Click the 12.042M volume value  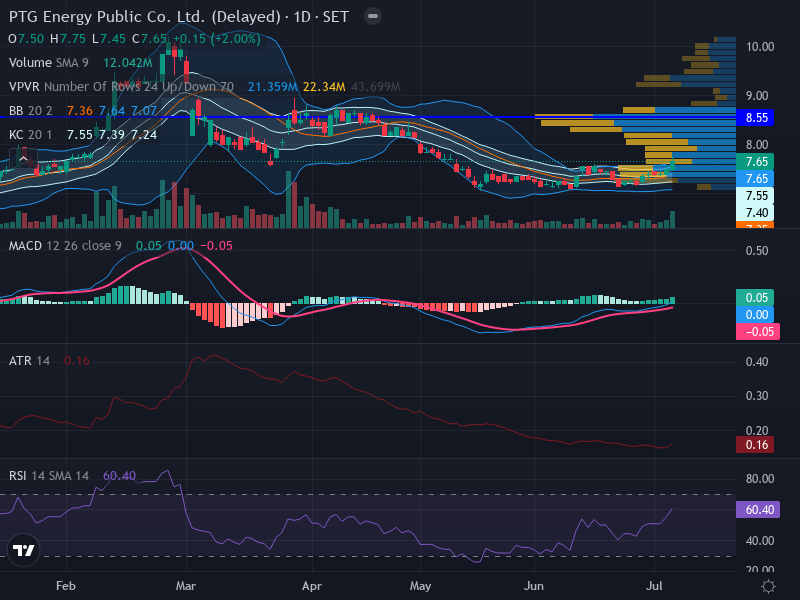click(128, 63)
